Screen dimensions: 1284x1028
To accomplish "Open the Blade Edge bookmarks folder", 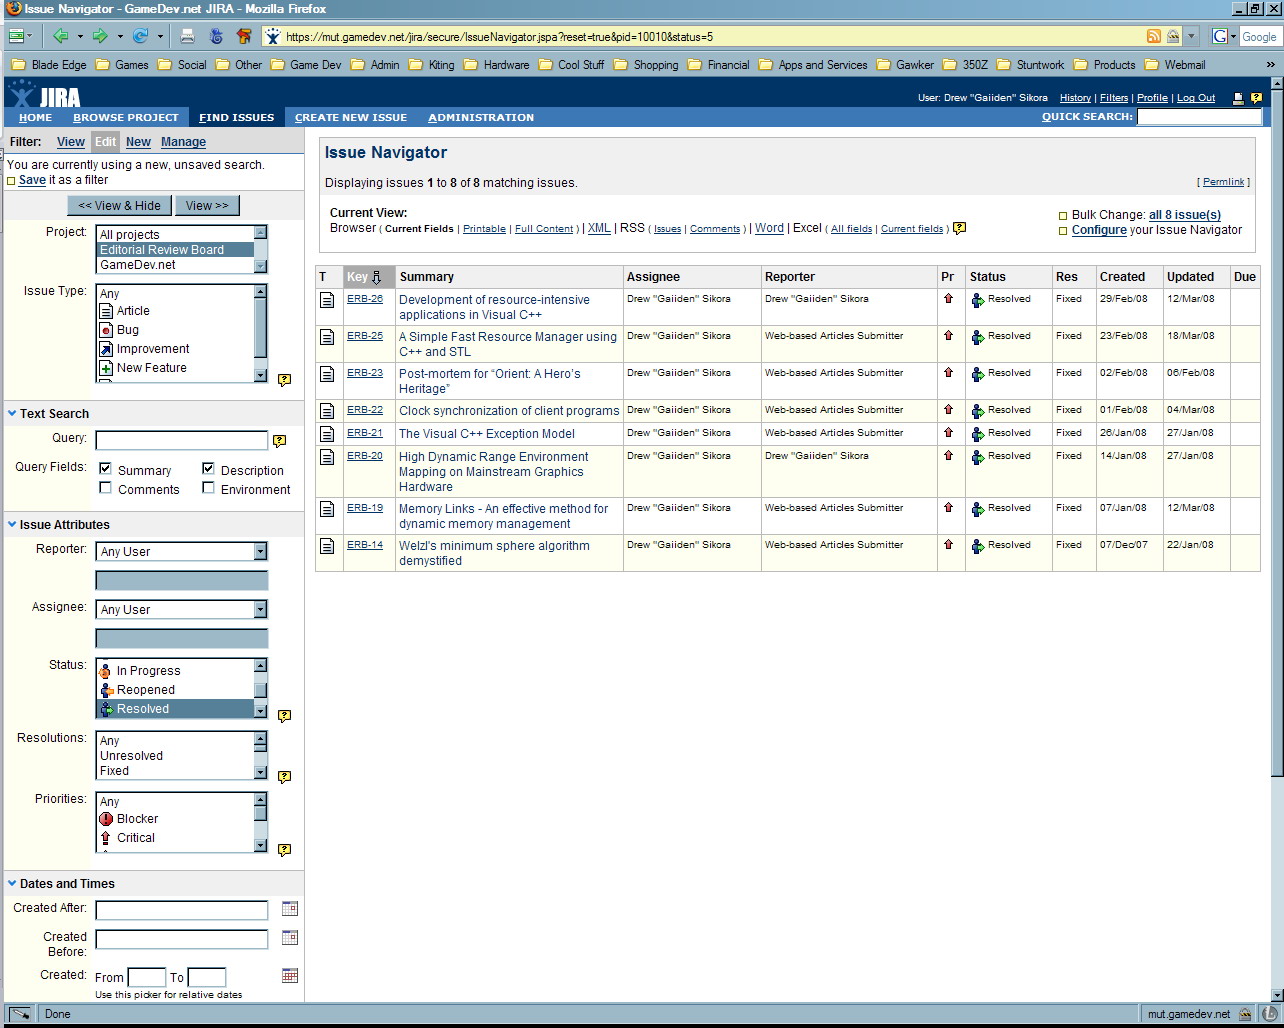I will coord(48,65).
